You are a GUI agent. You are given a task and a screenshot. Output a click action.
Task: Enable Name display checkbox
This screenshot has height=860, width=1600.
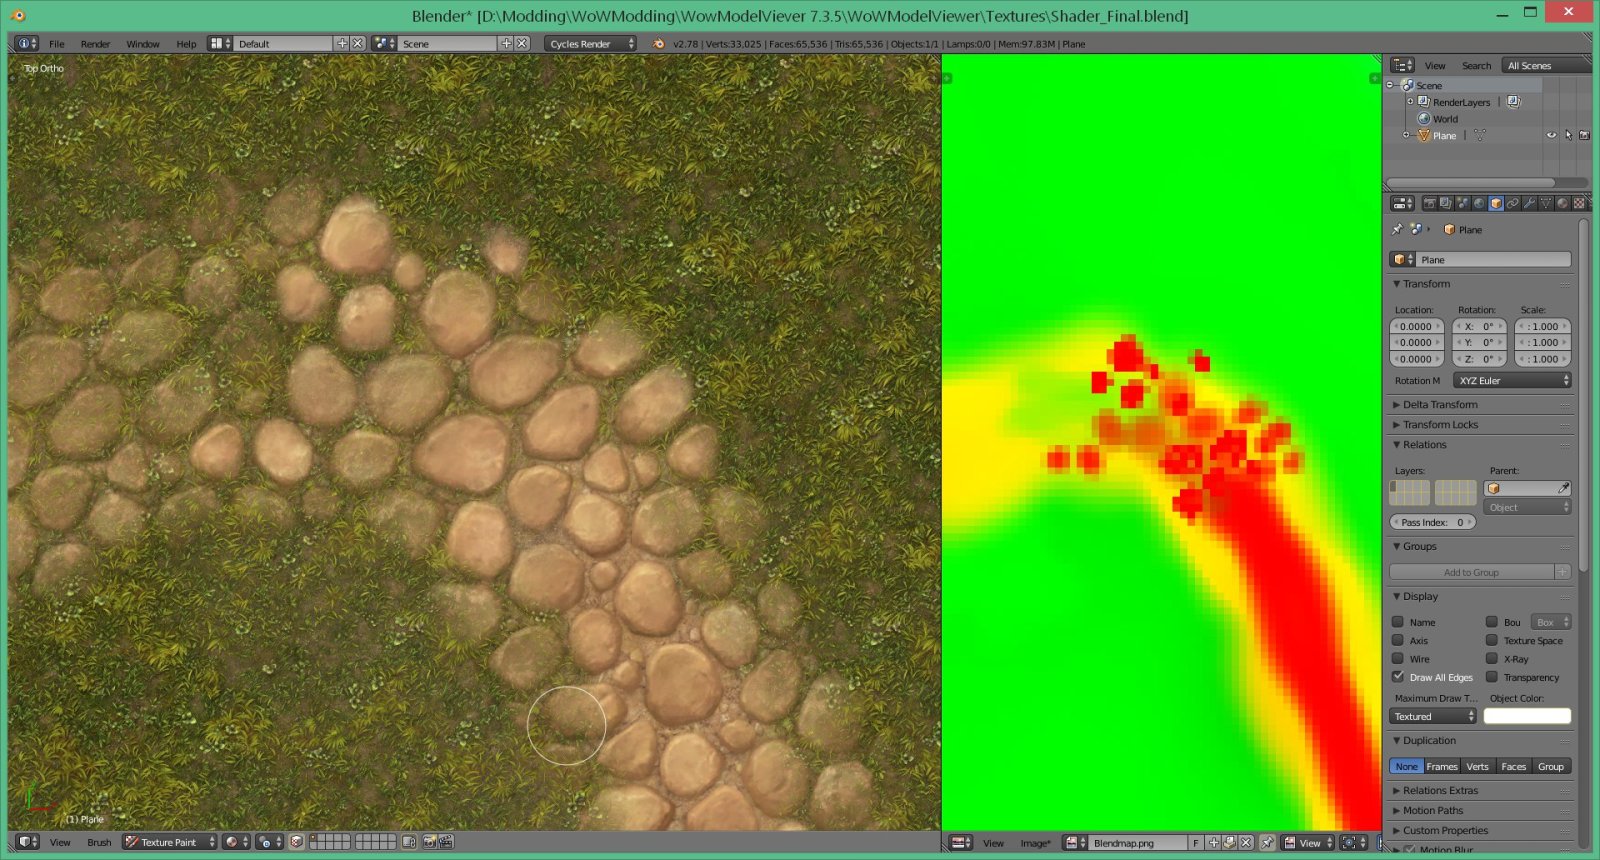tap(1398, 622)
